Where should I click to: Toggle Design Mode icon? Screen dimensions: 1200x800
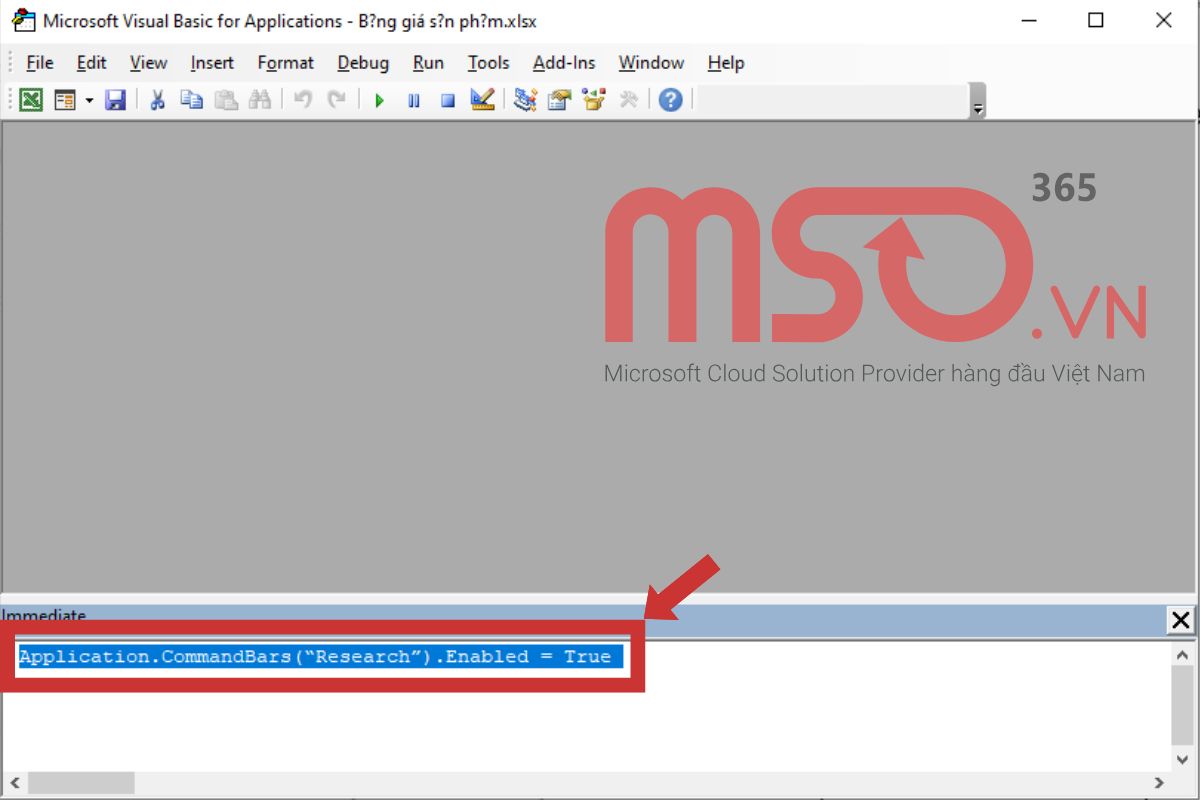(483, 100)
